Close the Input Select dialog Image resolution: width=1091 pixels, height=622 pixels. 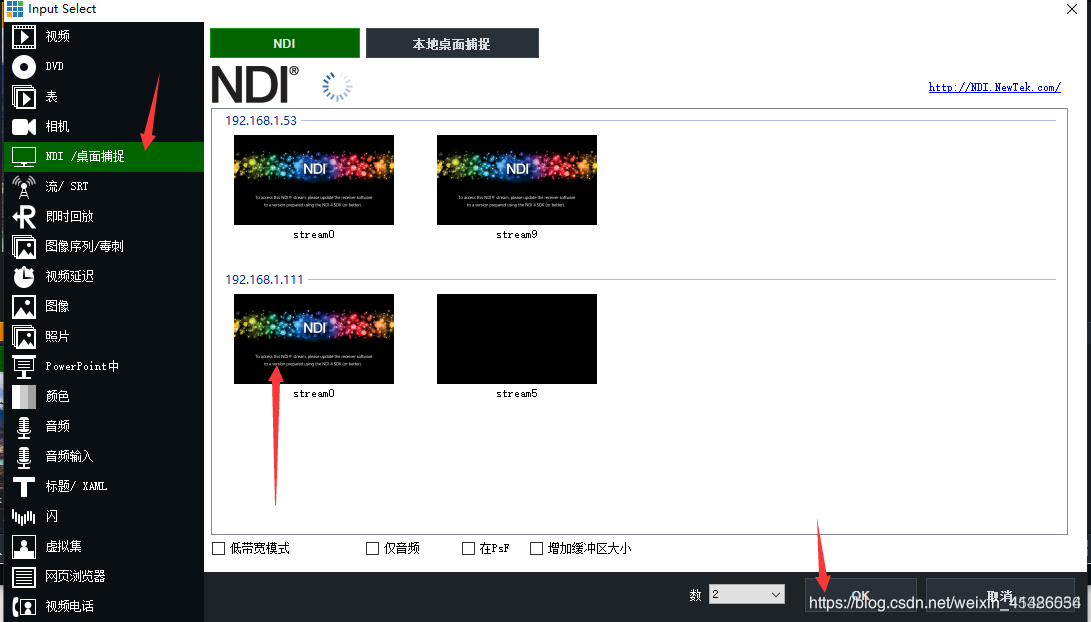click(1072, 9)
